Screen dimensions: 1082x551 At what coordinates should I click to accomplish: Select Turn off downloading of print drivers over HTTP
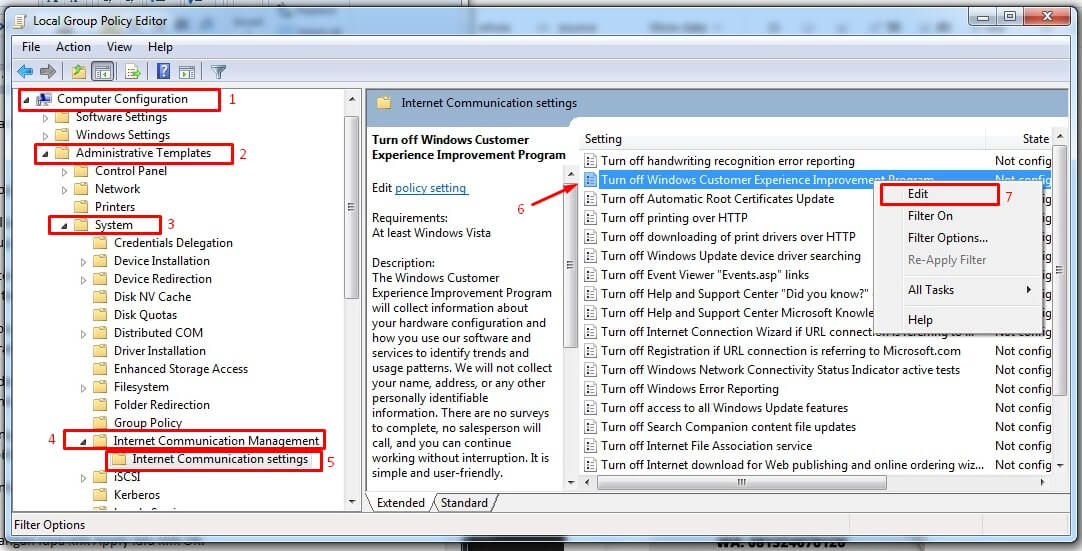(x=728, y=237)
